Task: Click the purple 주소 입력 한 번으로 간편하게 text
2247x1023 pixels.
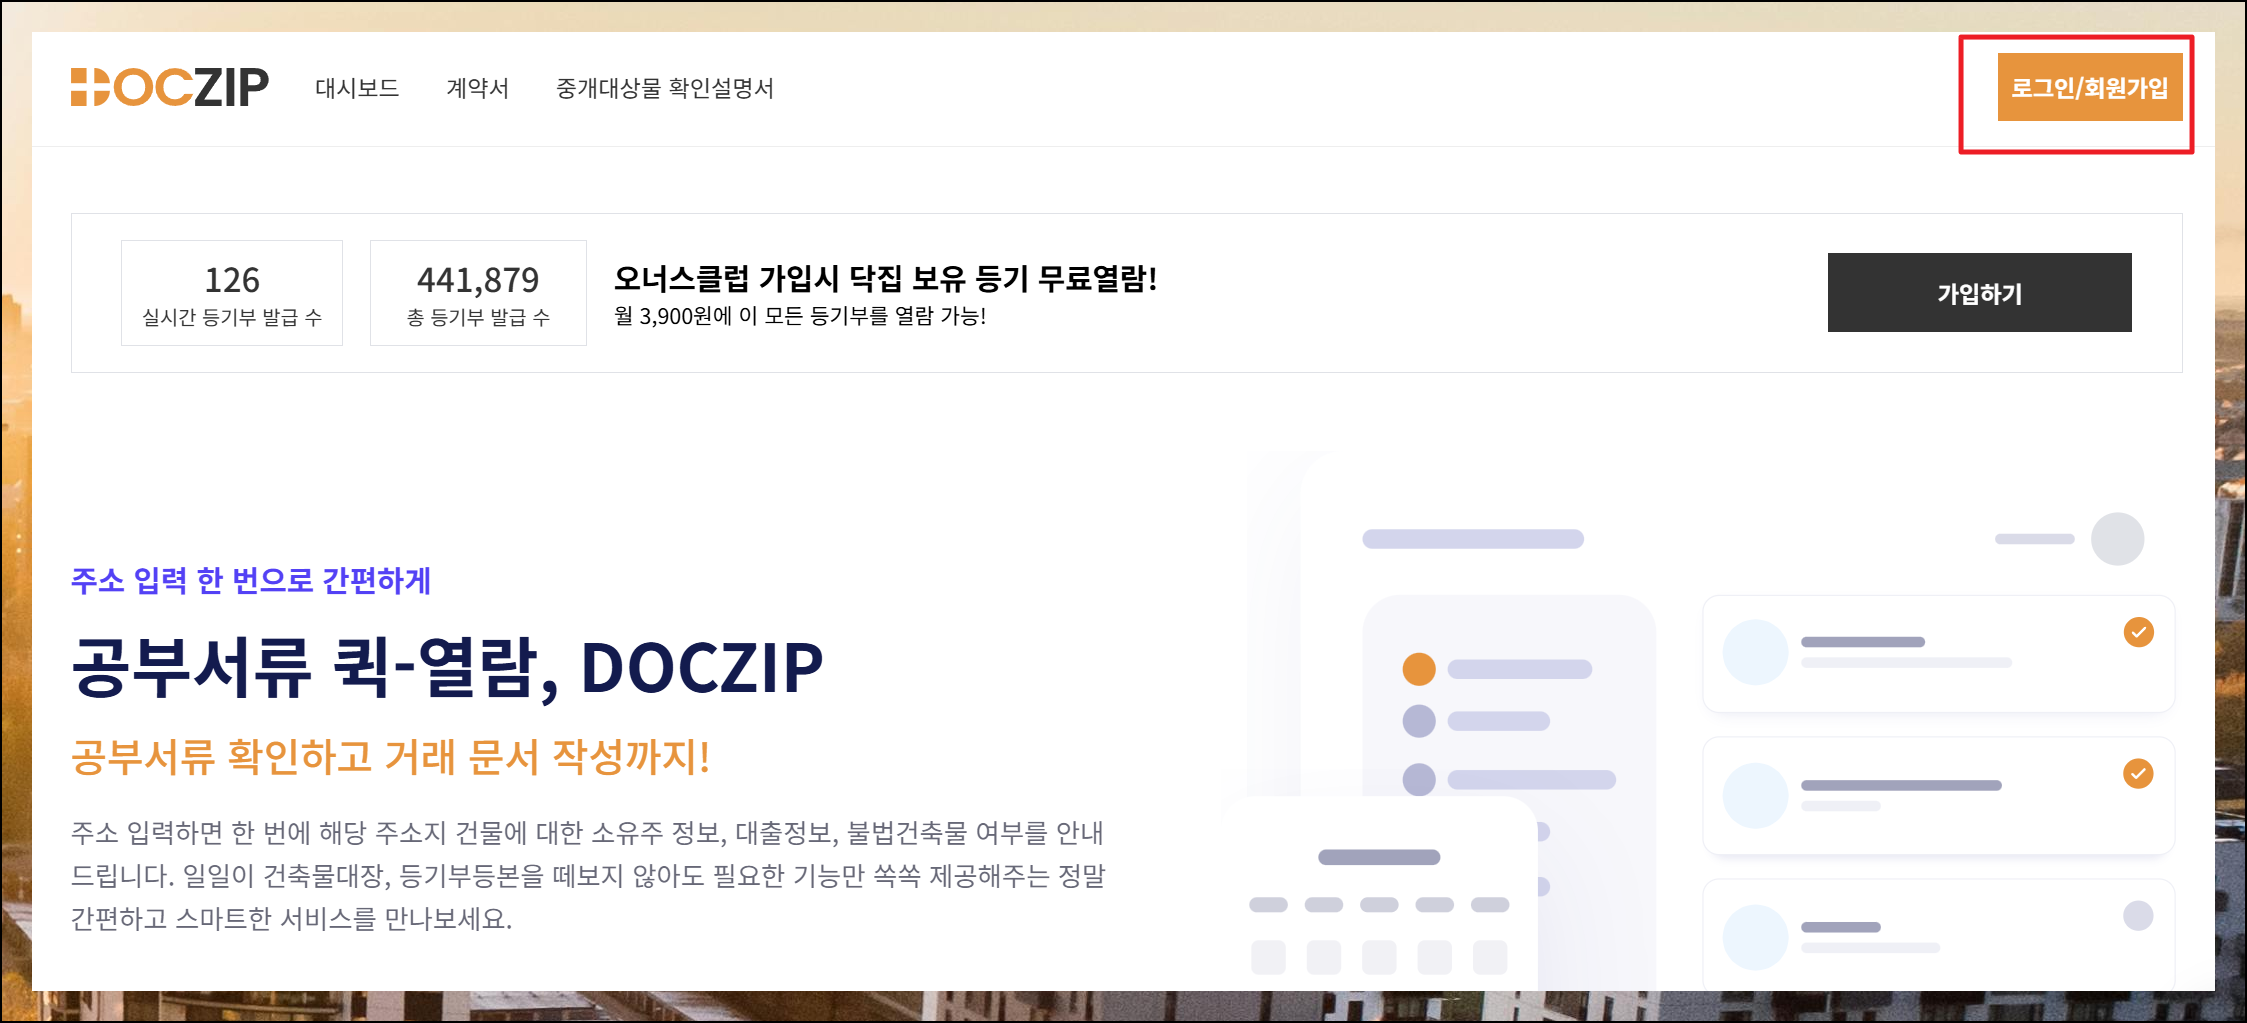Action: click(x=251, y=580)
